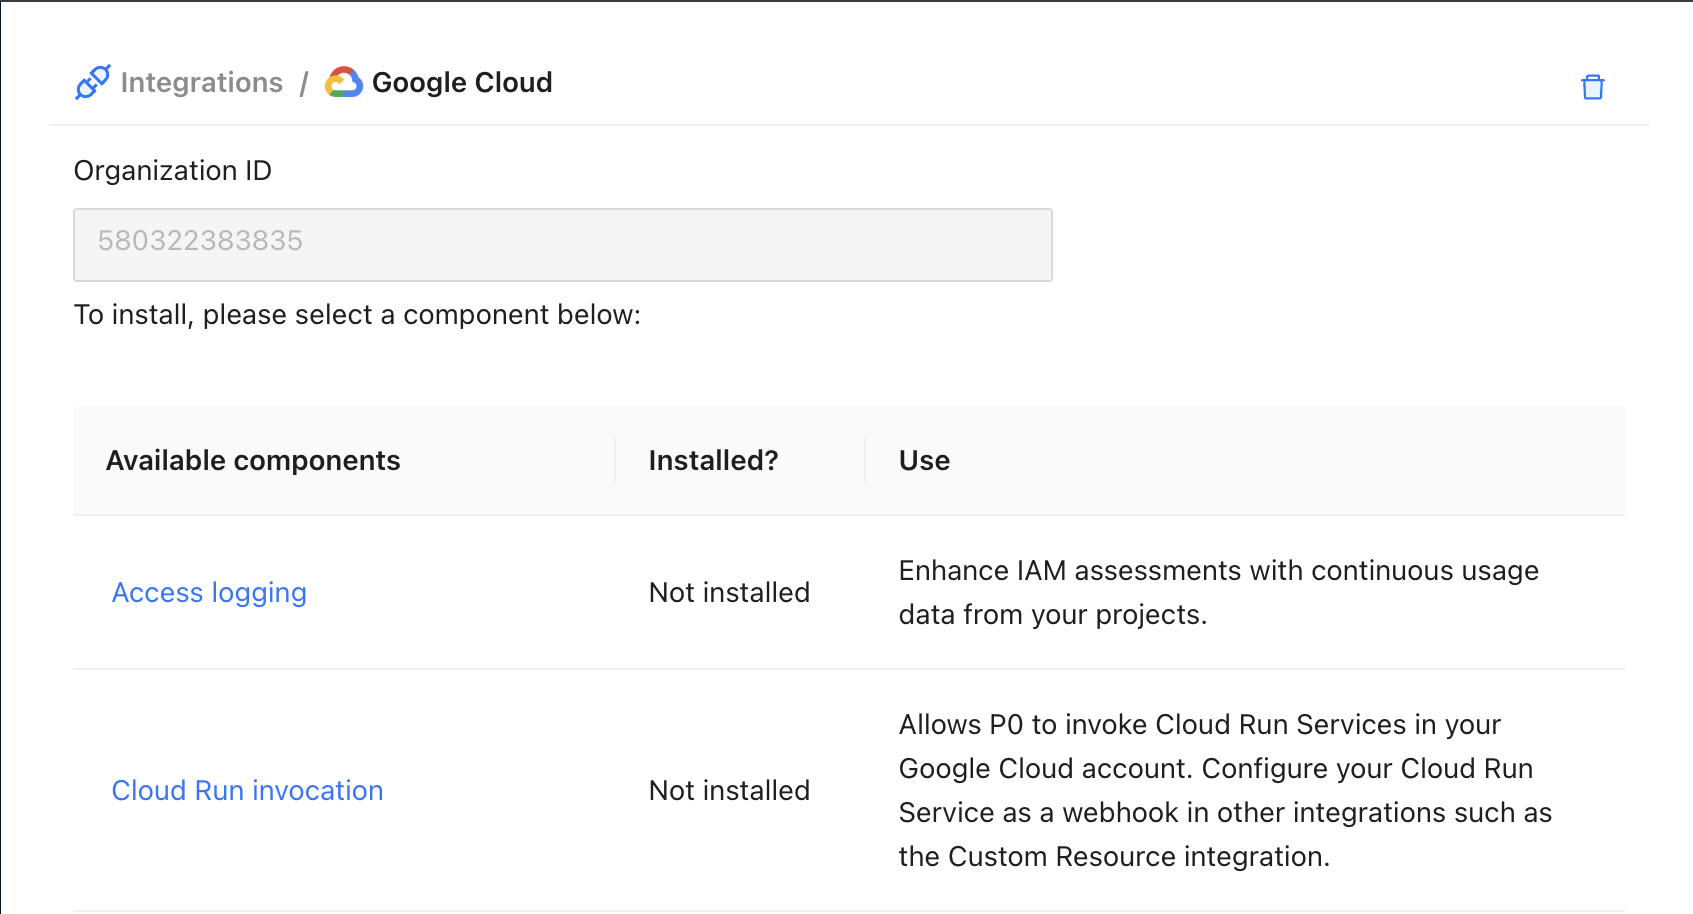Click the install instruction text
The image size is (1693, 914).
(x=357, y=315)
